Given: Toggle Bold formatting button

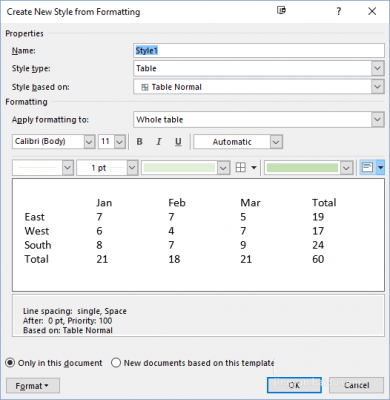Looking at the screenshot, I should click(x=140, y=142).
